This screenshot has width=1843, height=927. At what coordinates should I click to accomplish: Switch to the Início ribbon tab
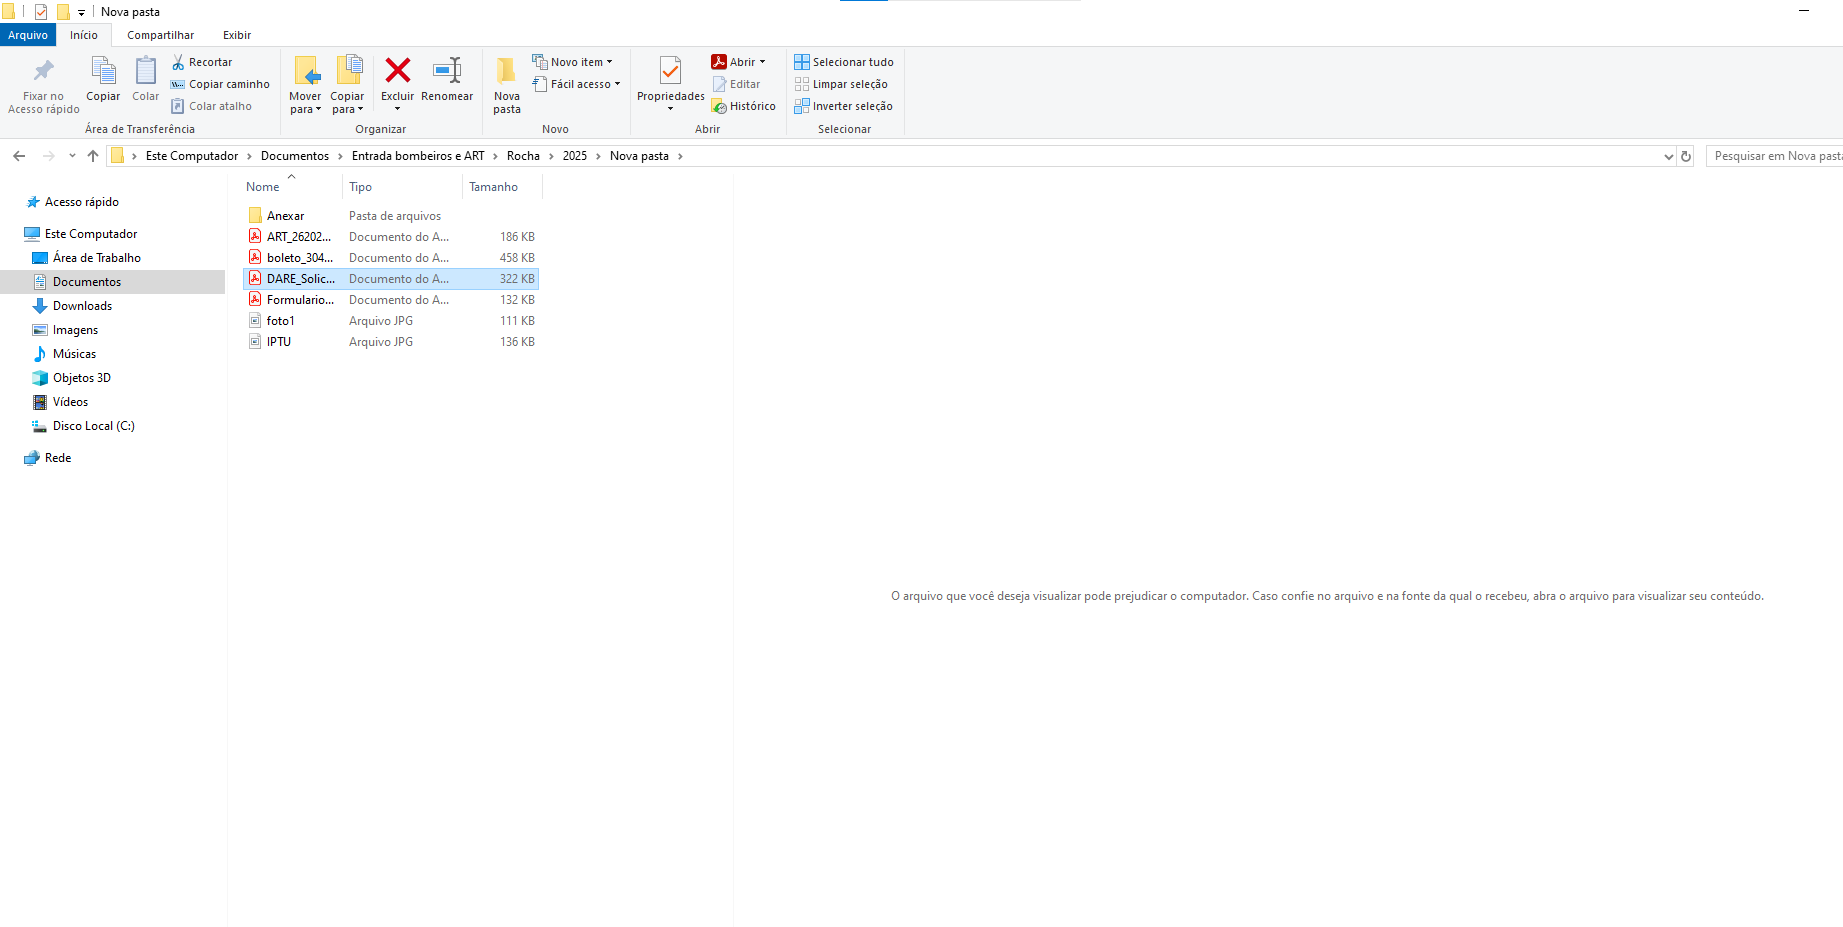pos(84,35)
